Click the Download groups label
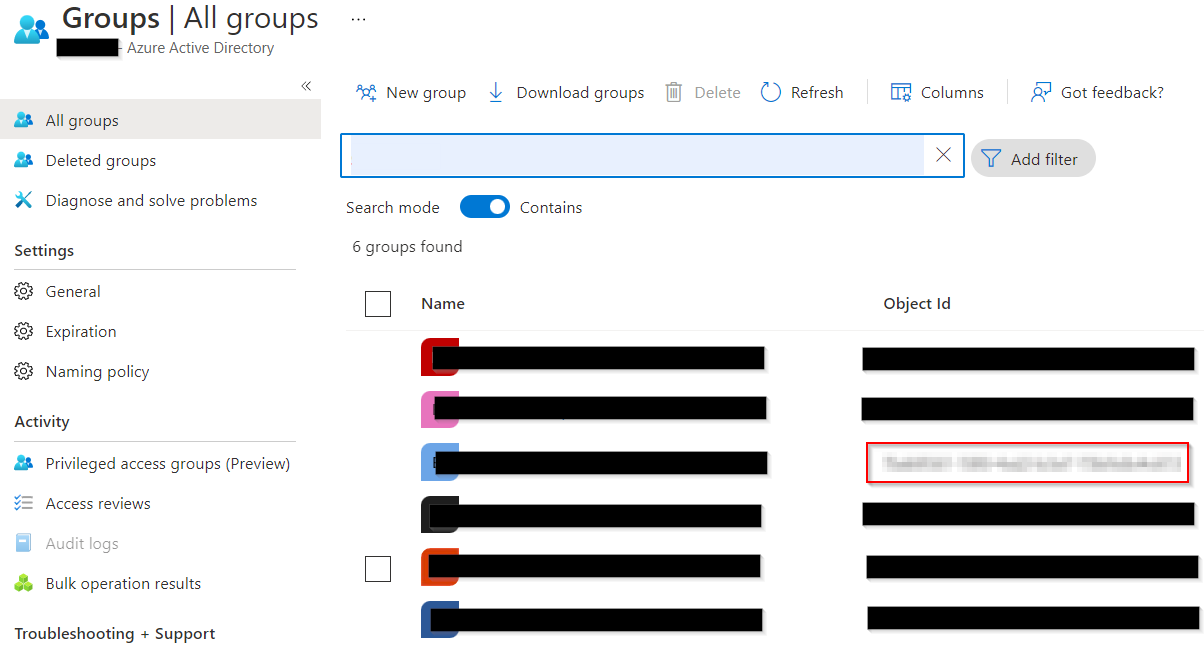 (580, 92)
